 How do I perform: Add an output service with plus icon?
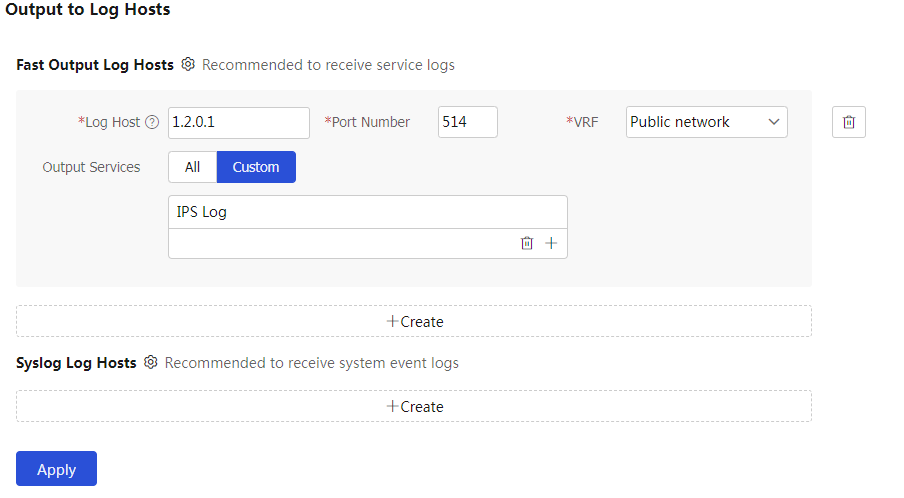pyautogui.click(x=551, y=243)
